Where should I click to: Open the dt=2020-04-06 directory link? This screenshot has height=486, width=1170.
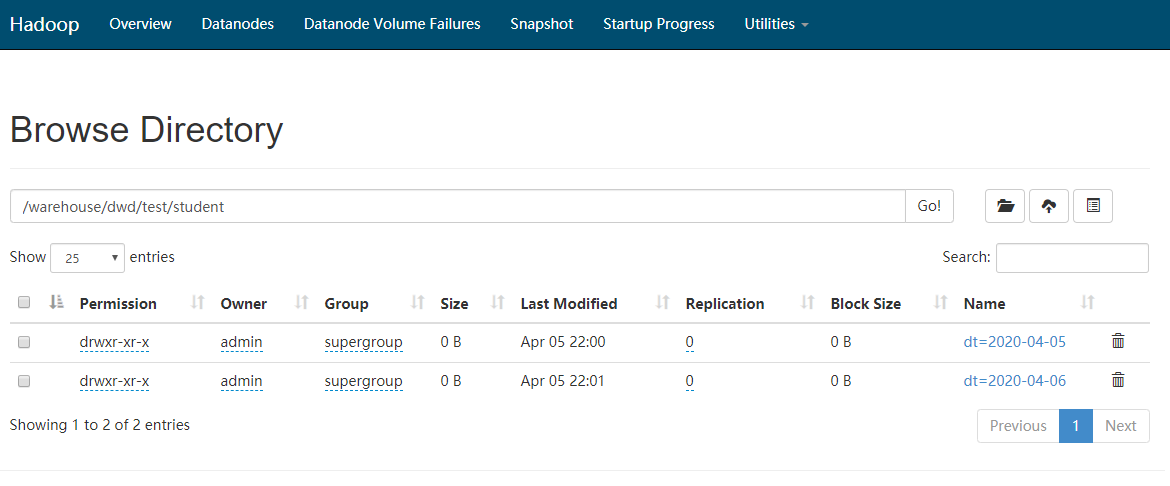[x=1014, y=381]
